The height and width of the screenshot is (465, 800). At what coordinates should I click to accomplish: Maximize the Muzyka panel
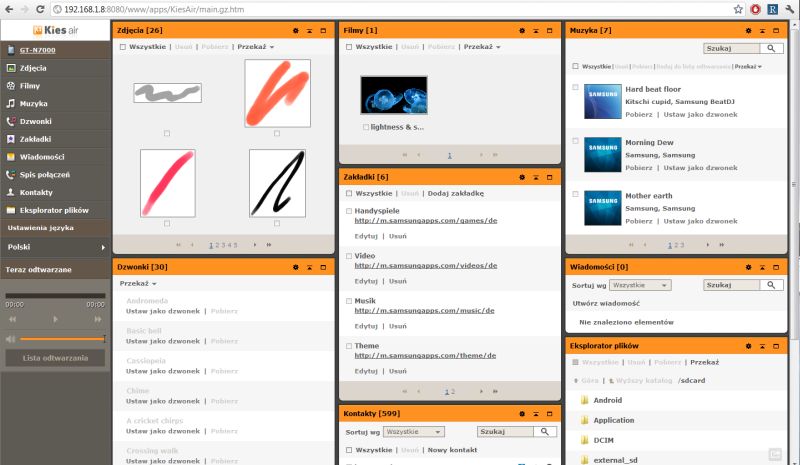click(x=776, y=31)
